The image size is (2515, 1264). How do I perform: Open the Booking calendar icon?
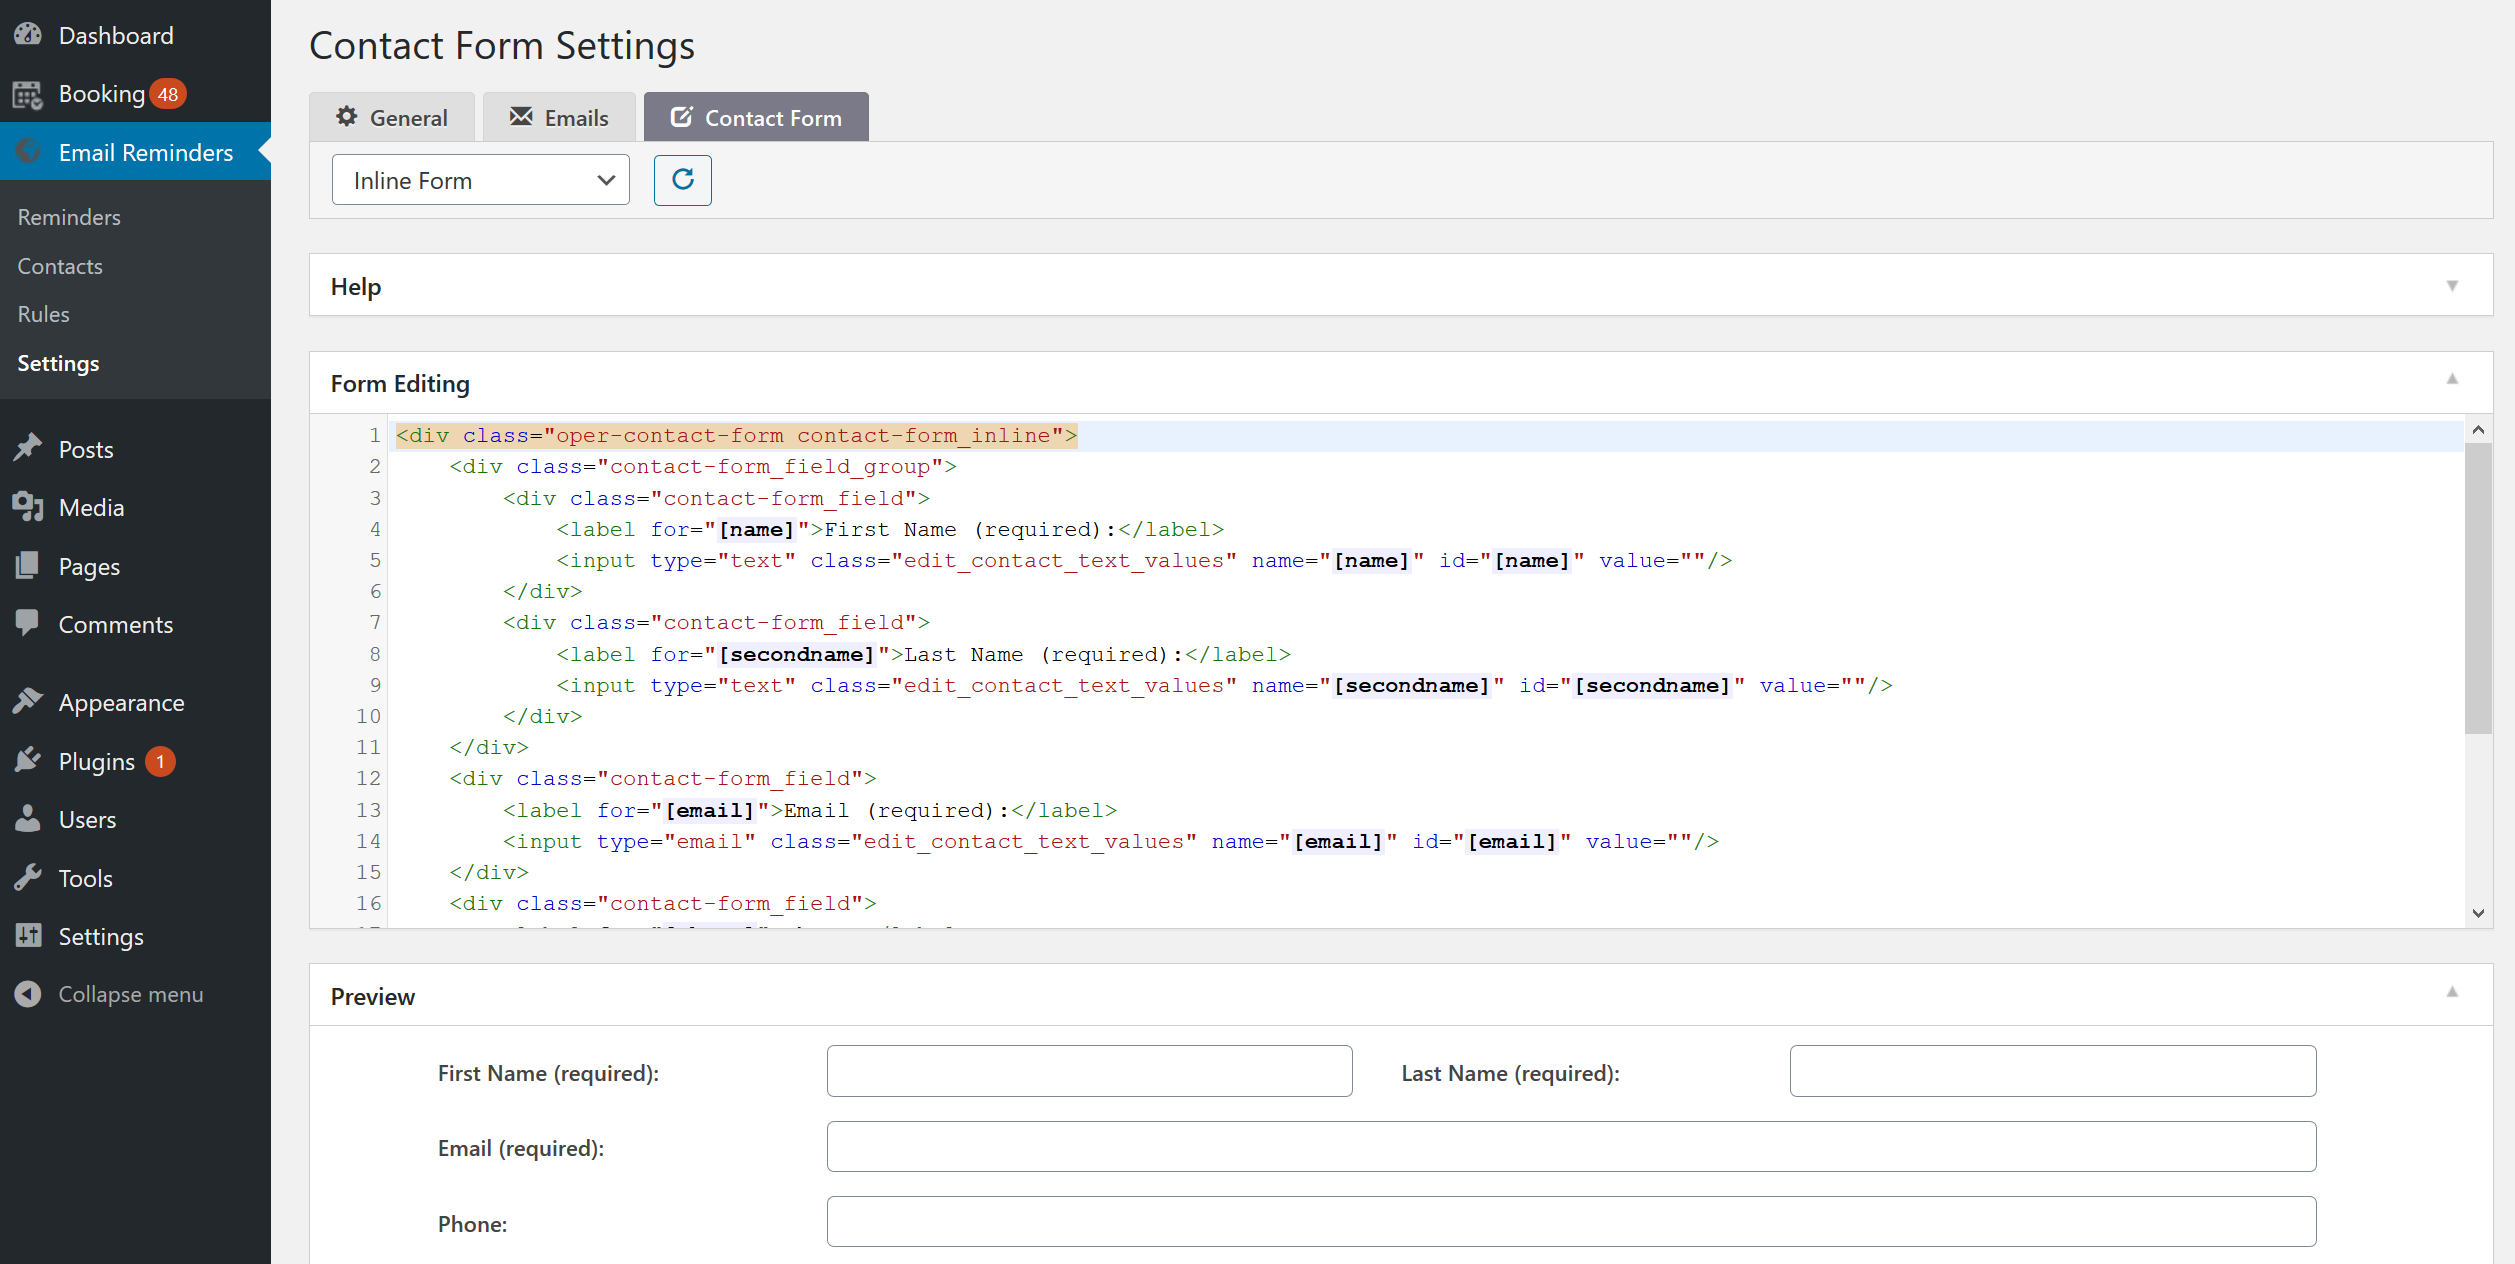click(28, 94)
